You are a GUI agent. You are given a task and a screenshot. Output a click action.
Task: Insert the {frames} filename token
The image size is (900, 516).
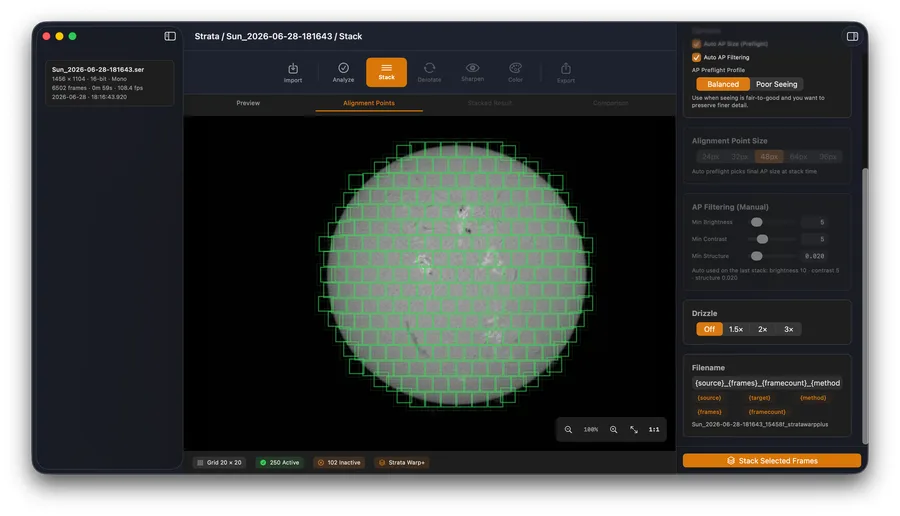[x=709, y=412]
